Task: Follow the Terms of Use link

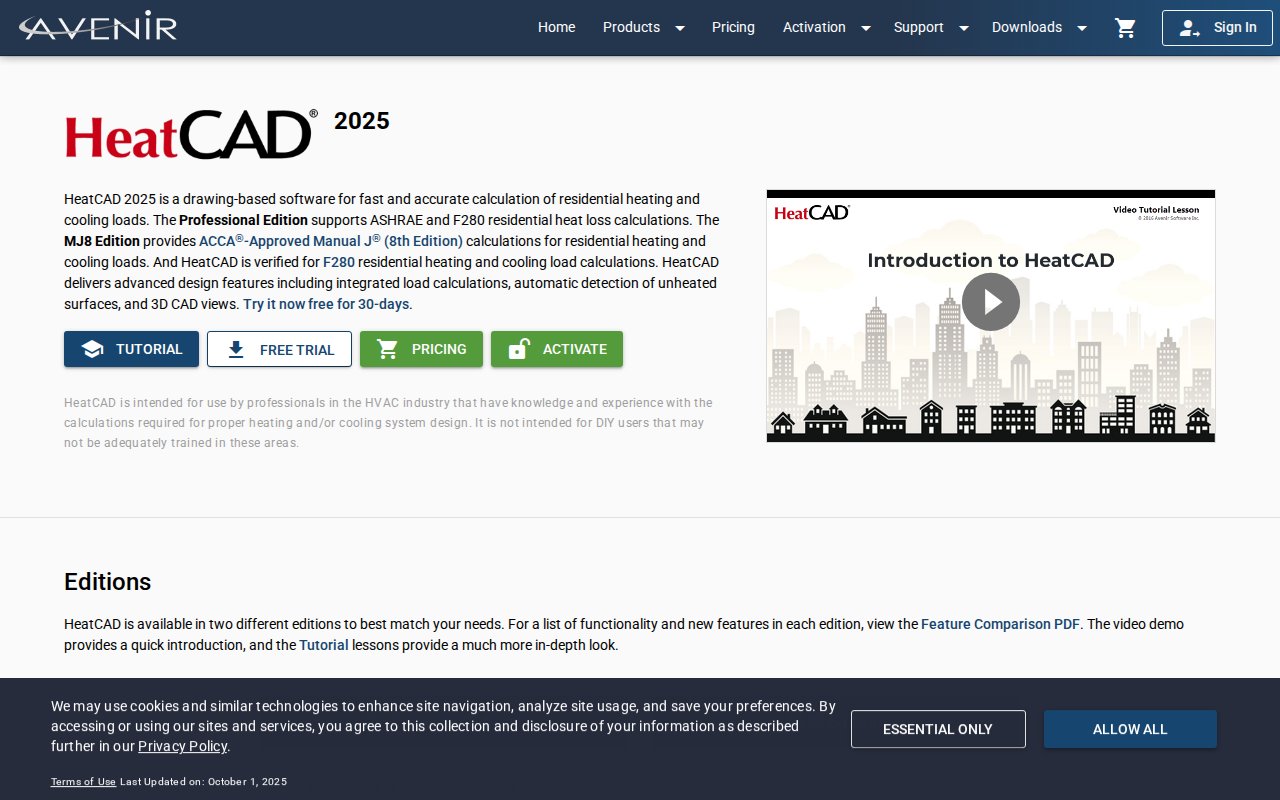Action: (83, 782)
